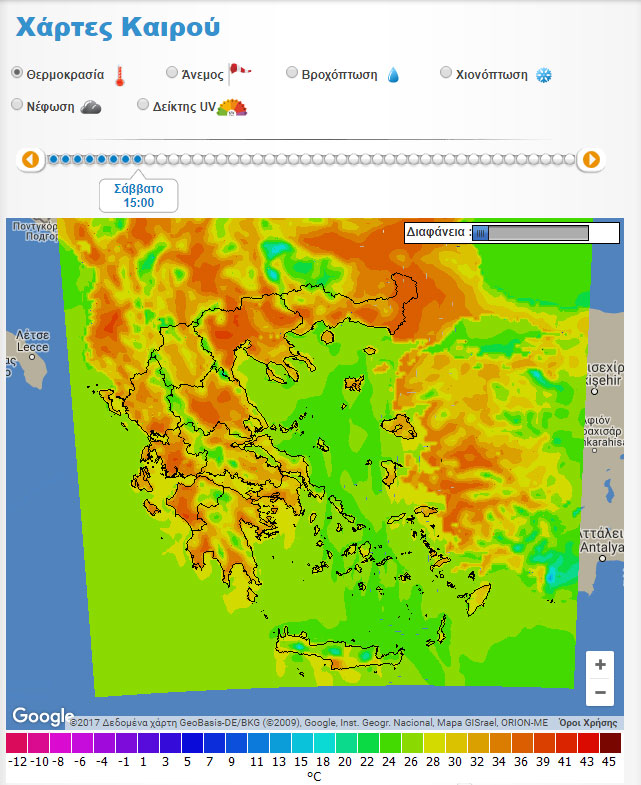Go to previous time step with left arrow
This screenshot has height=785, width=641.
(x=30, y=159)
